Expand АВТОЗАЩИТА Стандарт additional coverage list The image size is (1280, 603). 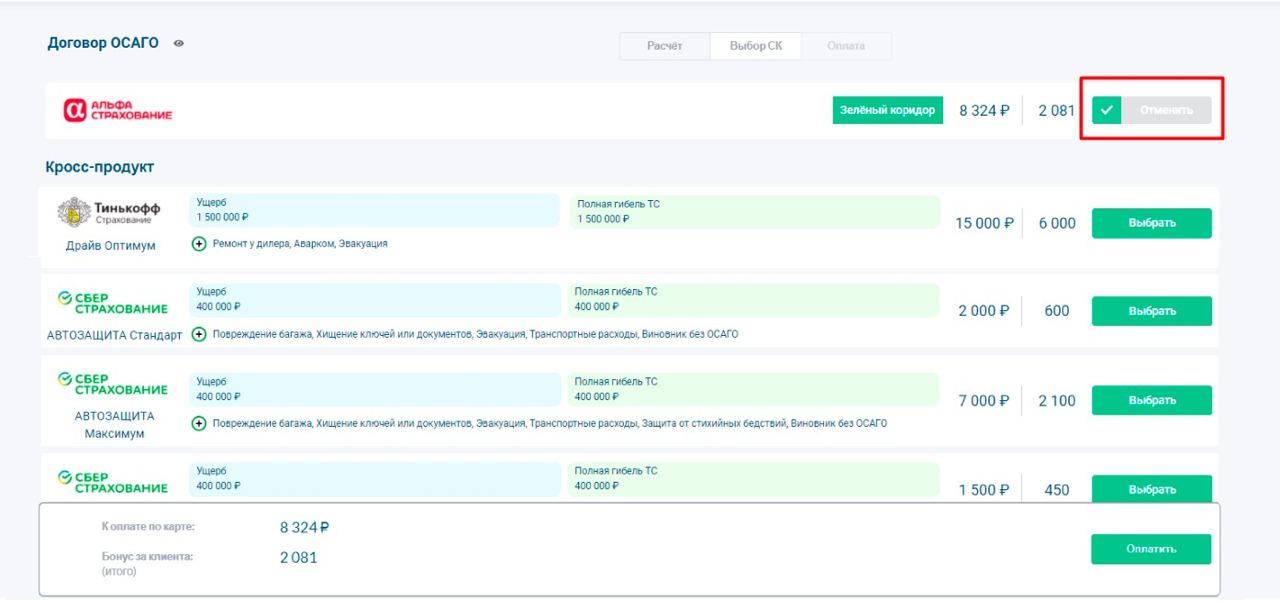tap(199, 334)
